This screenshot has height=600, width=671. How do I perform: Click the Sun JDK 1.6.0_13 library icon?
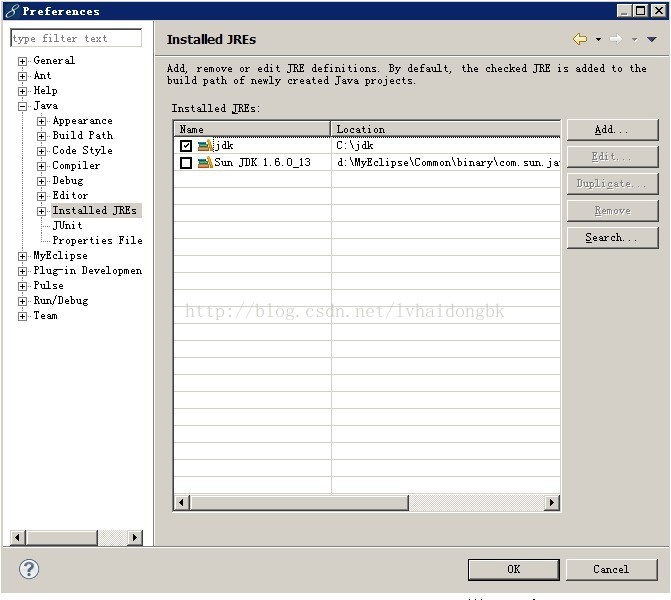click(x=205, y=163)
